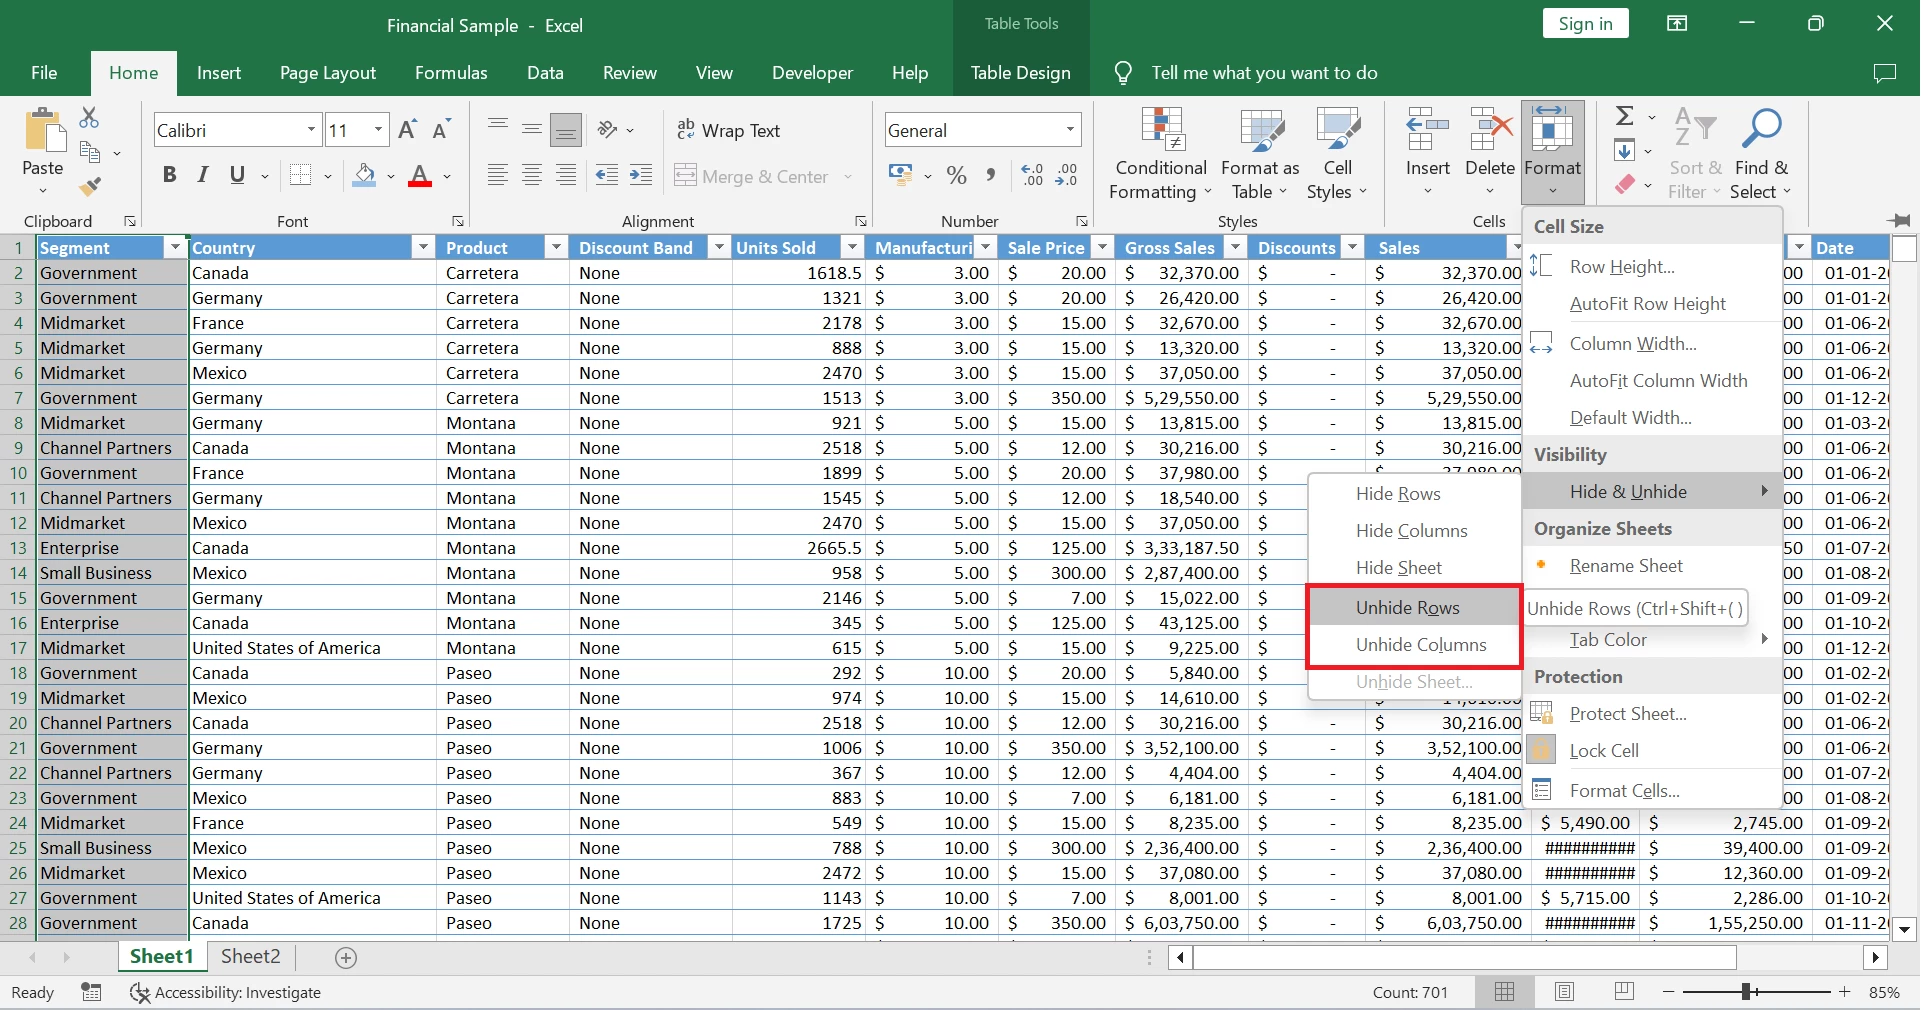Click the Format Painter brush icon
Image resolution: width=1924 pixels, height=1010 pixels.
(x=90, y=186)
